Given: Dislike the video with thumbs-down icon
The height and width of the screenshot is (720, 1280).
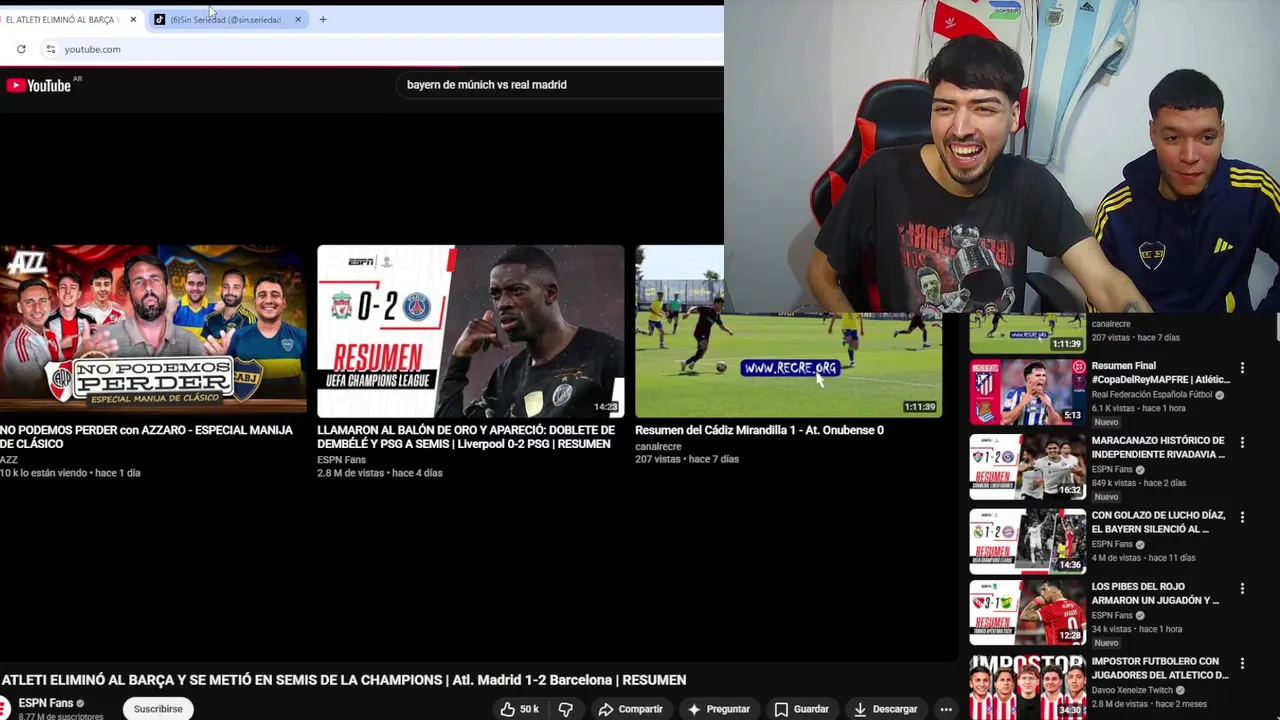Looking at the screenshot, I should [x=566, y=709].
